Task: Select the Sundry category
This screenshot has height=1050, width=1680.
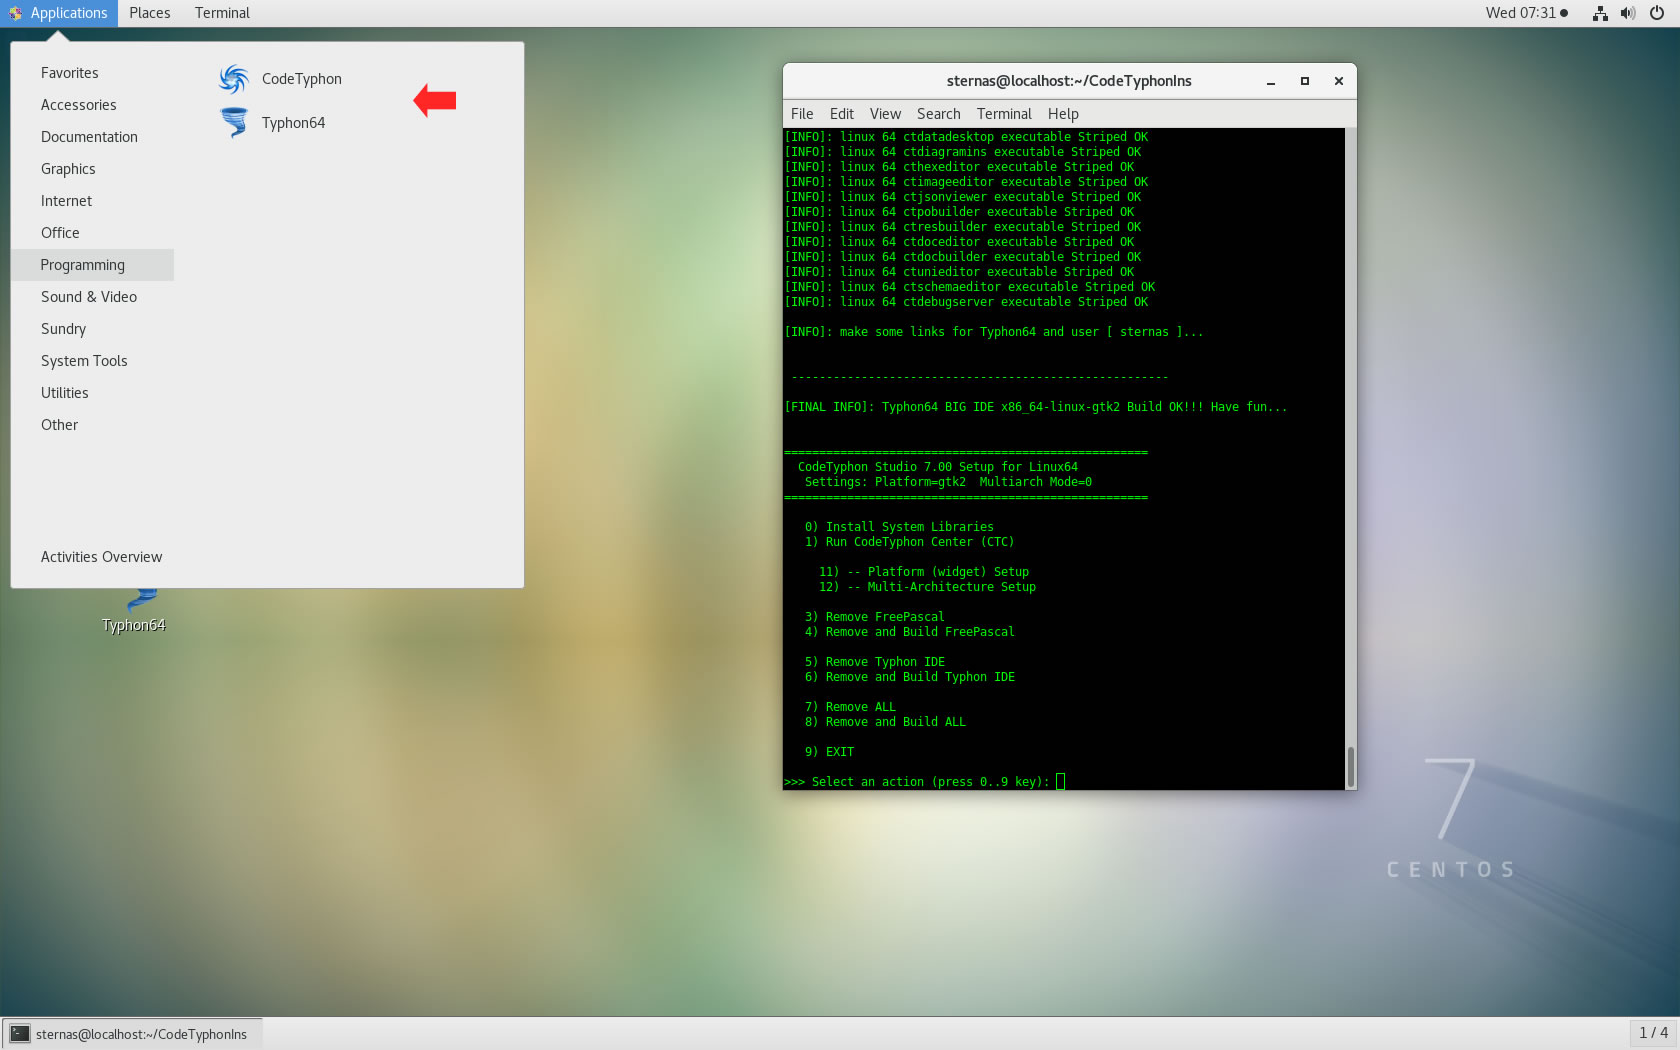Action: [x=92, y=329]
